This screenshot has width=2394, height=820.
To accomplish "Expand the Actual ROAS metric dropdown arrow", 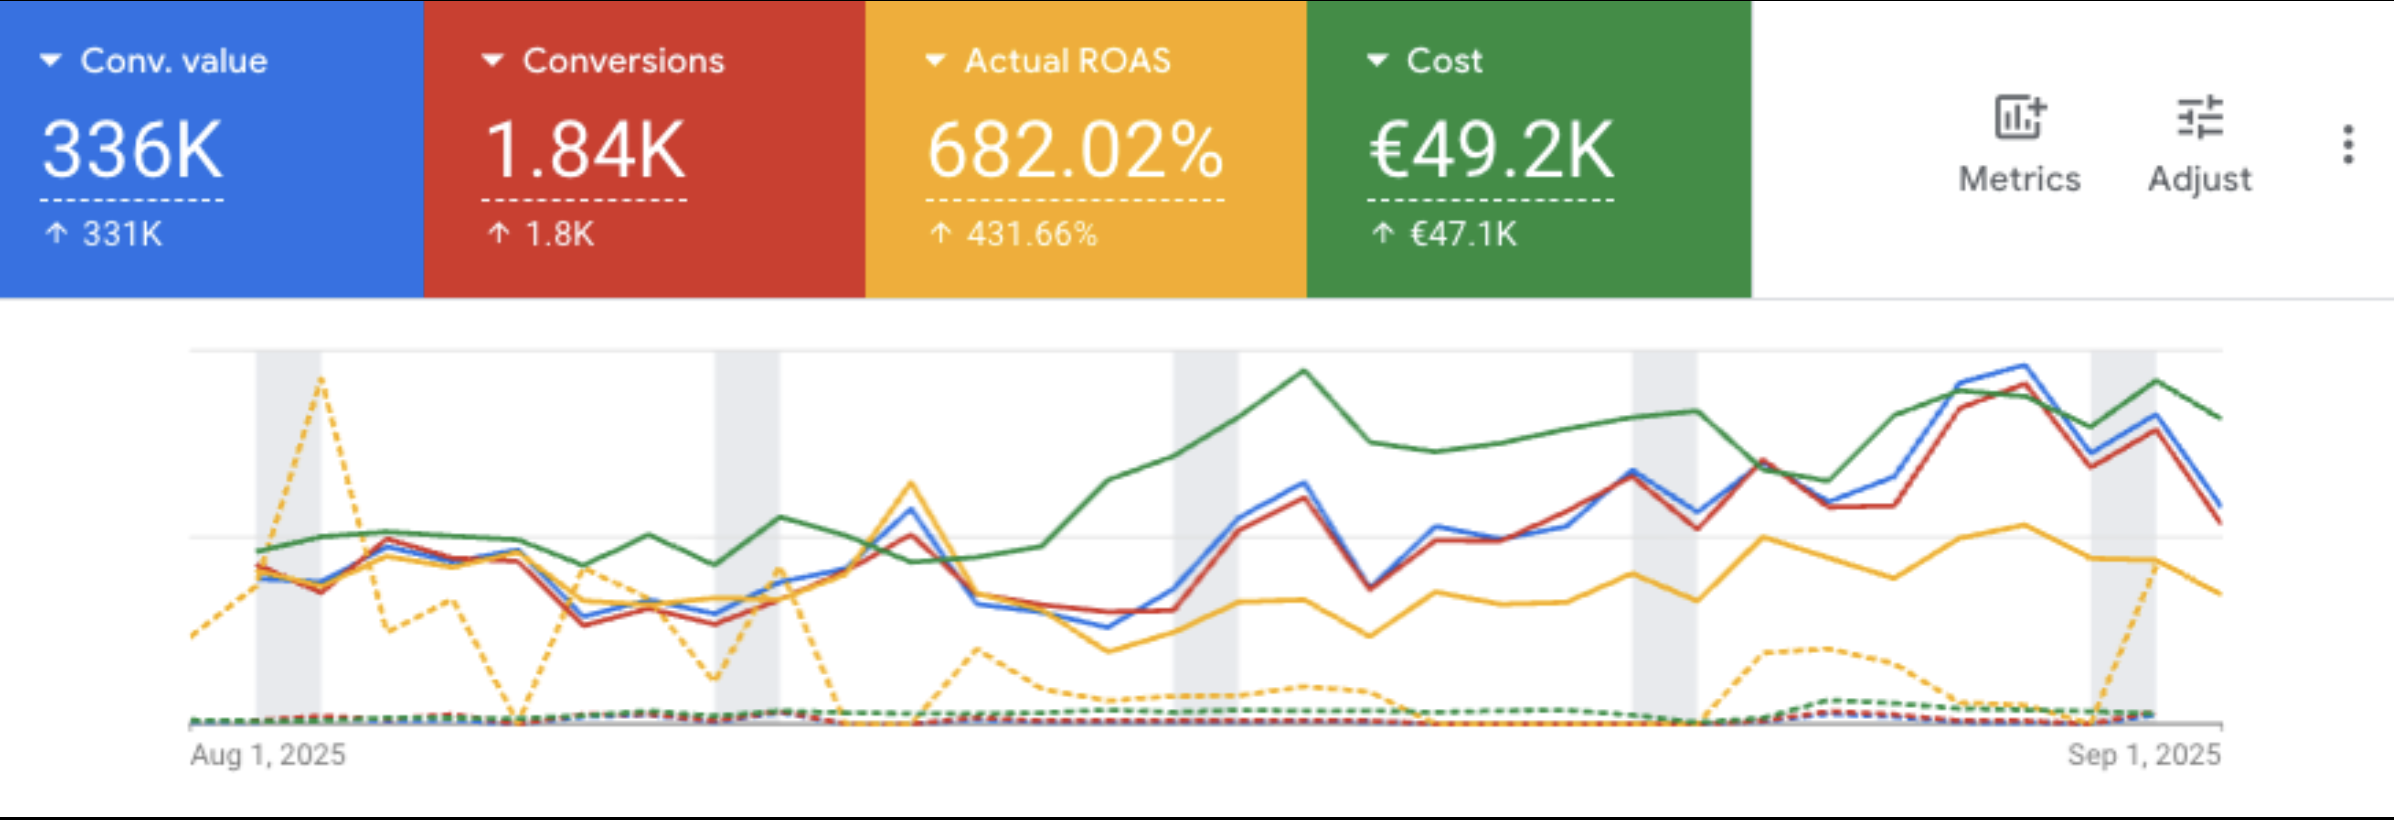I will [935, 61].
